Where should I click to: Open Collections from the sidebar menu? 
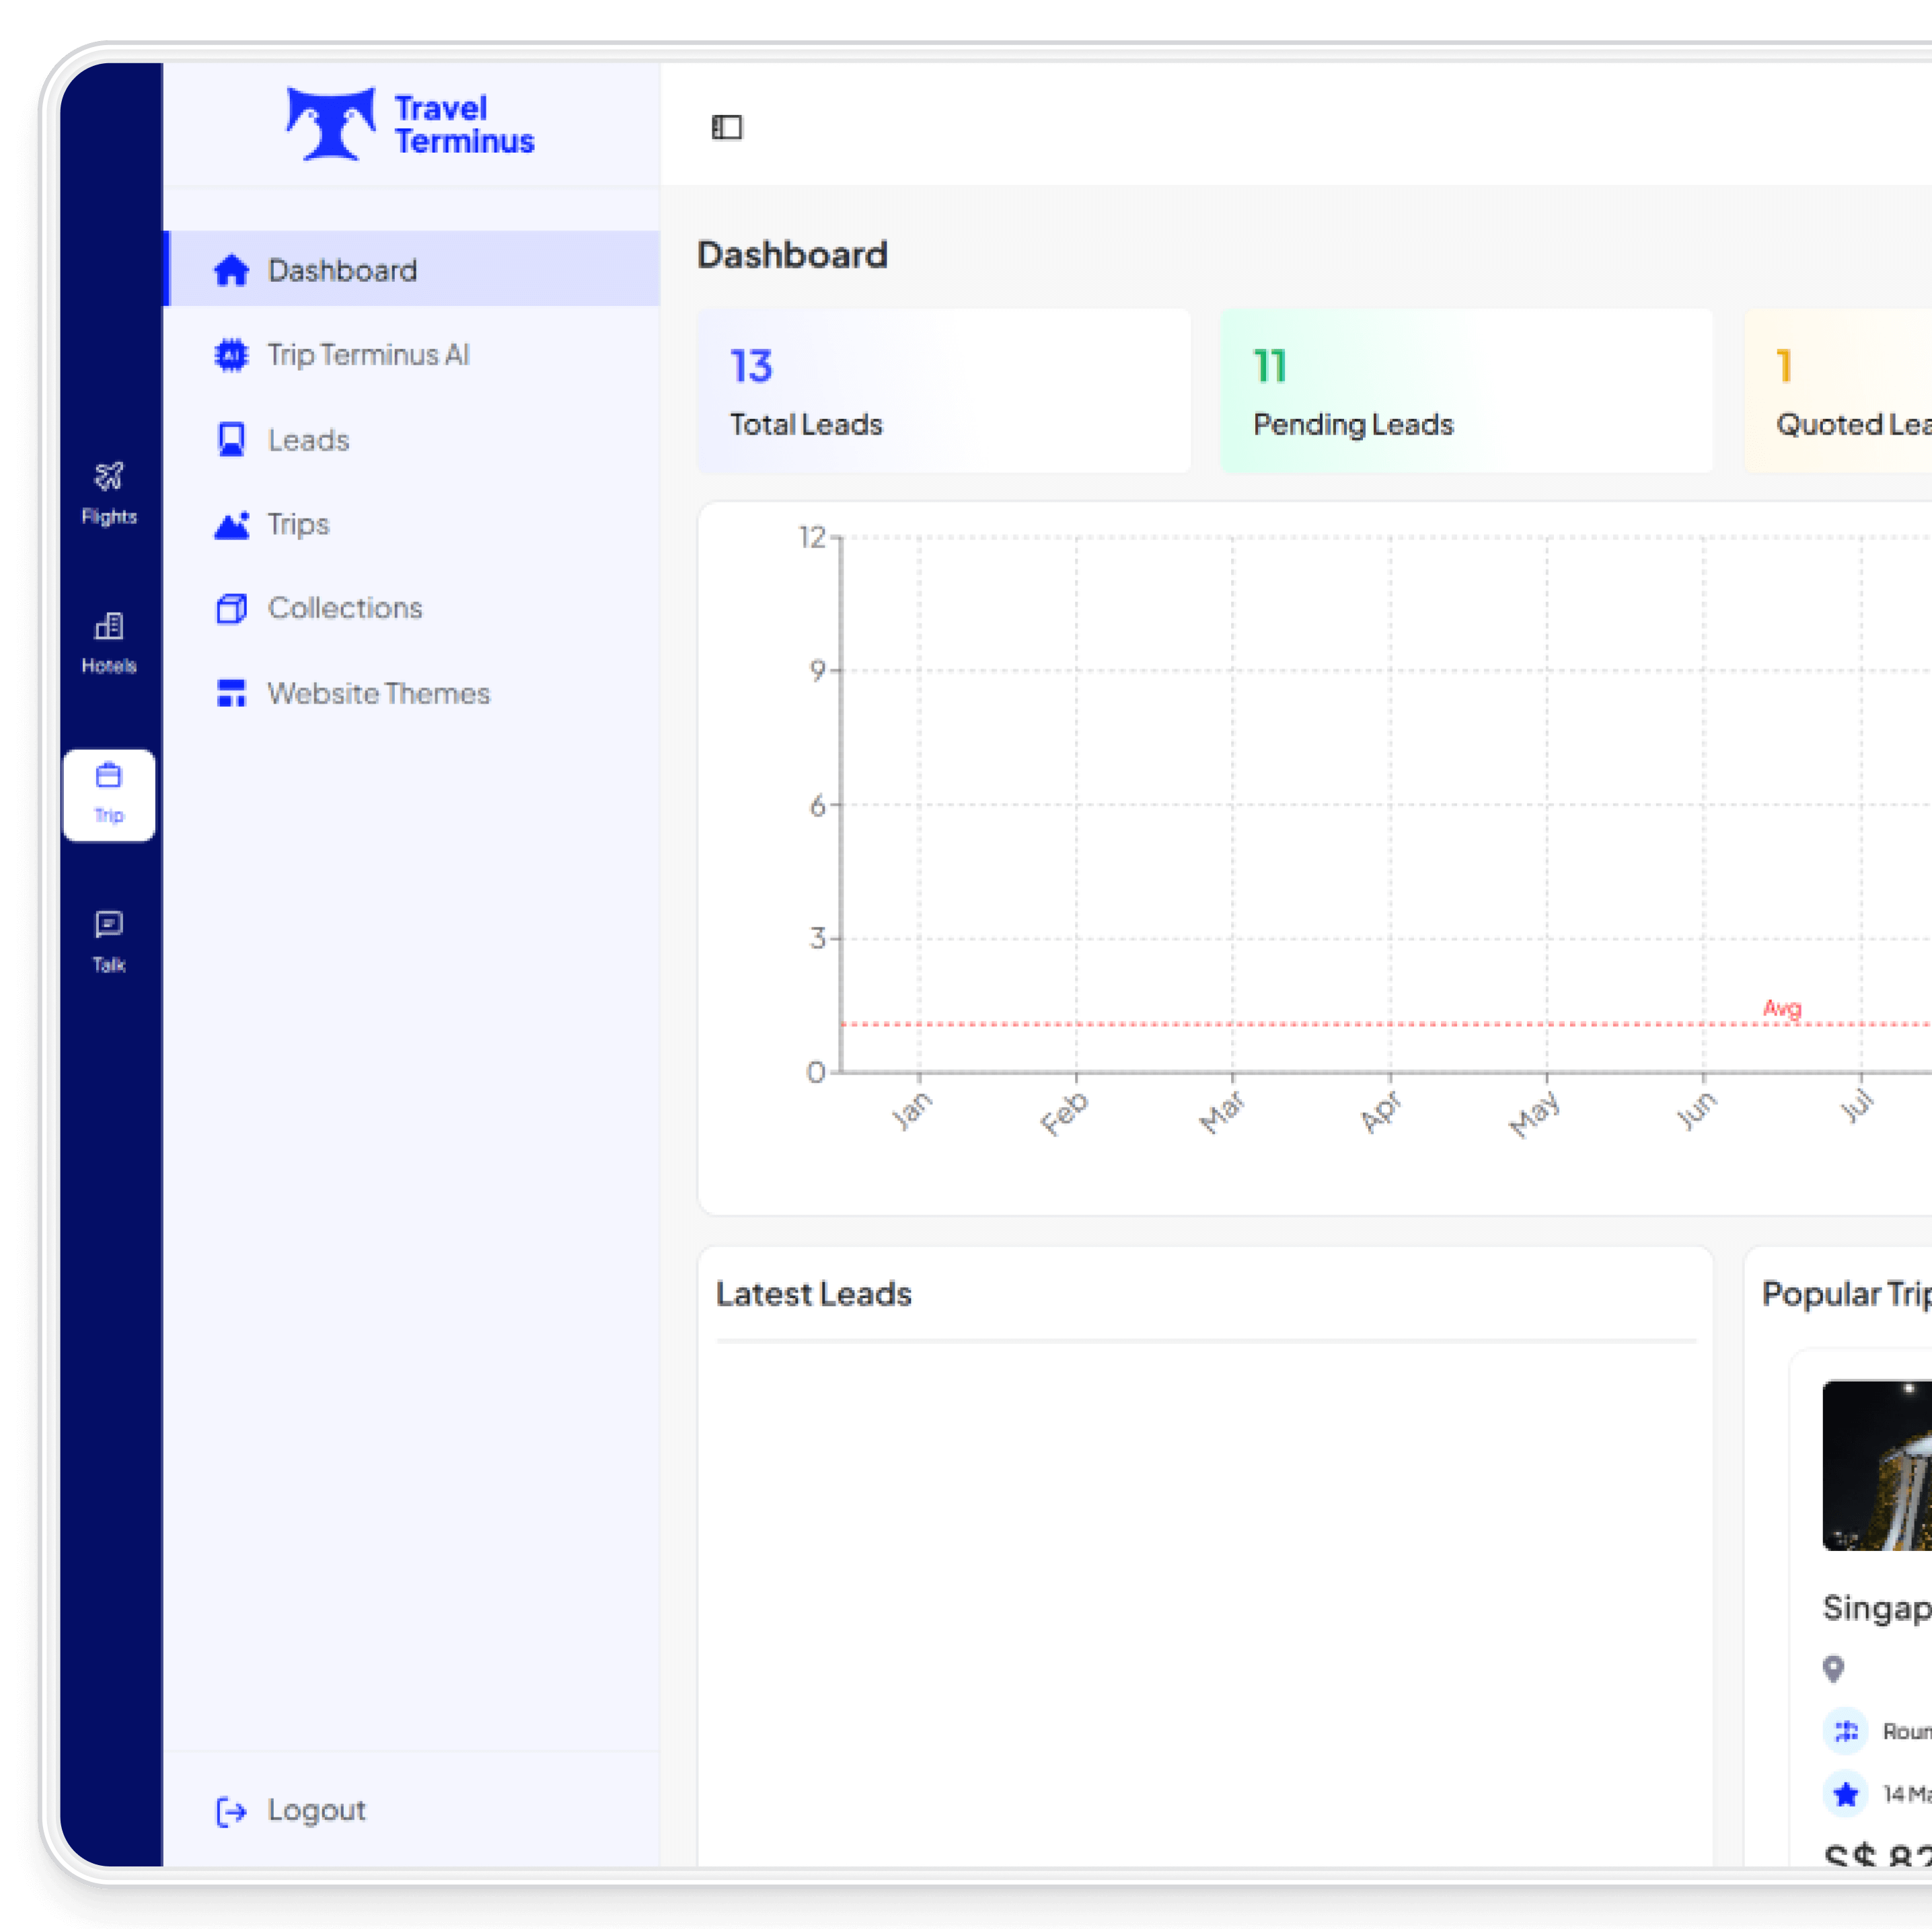(x=344, y=608)
